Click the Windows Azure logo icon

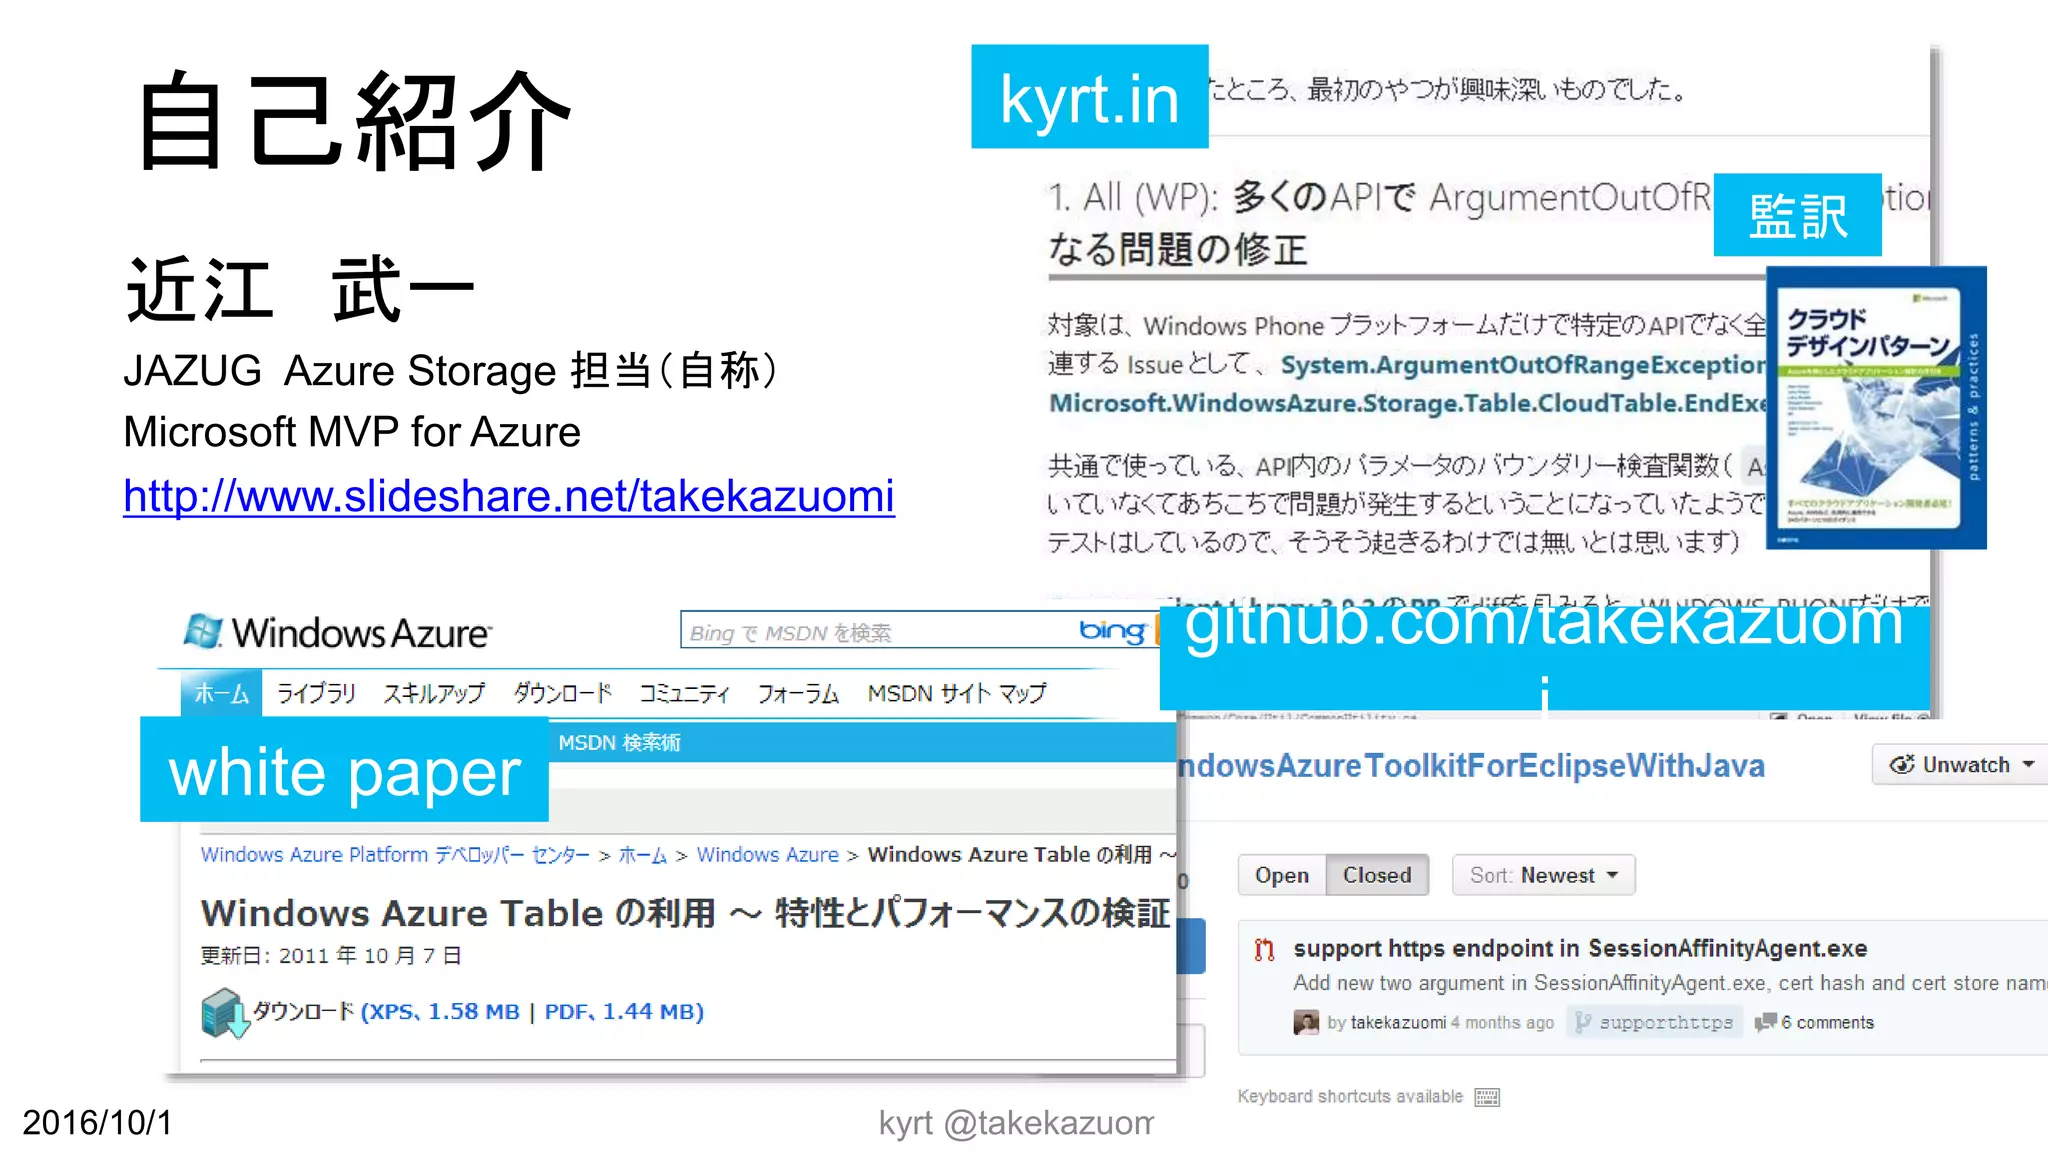click(x=203, y=631)
